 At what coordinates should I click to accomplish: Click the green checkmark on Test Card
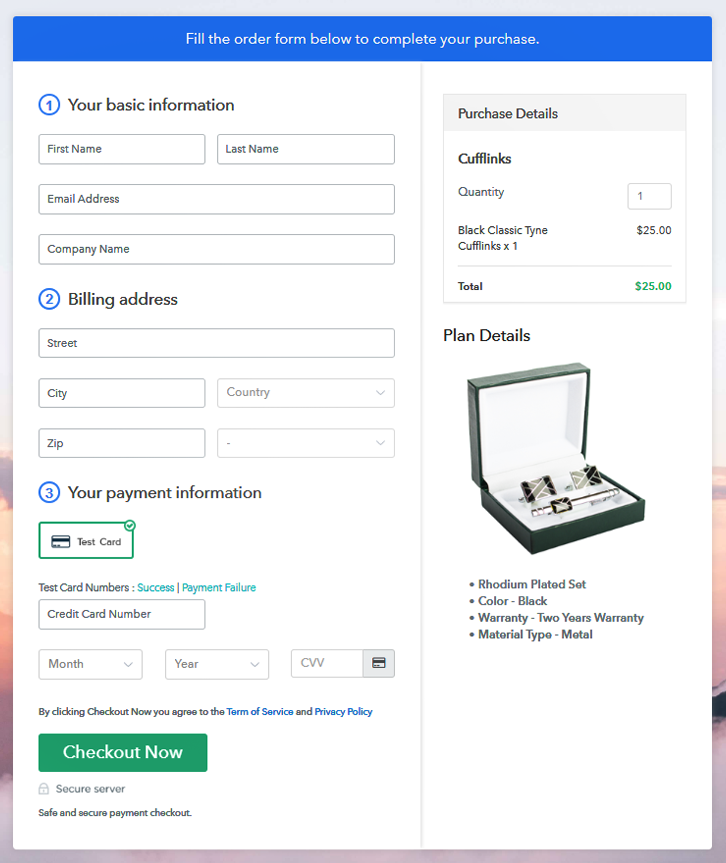(130, 525)
